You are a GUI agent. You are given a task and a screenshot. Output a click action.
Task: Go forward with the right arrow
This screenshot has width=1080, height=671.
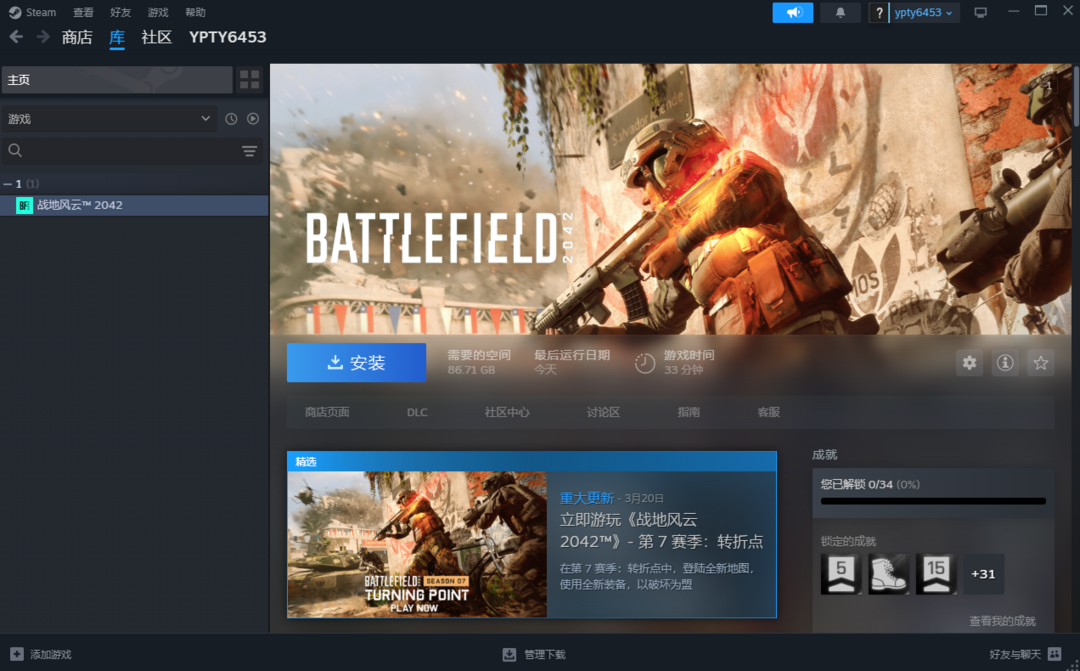[43, 37]
